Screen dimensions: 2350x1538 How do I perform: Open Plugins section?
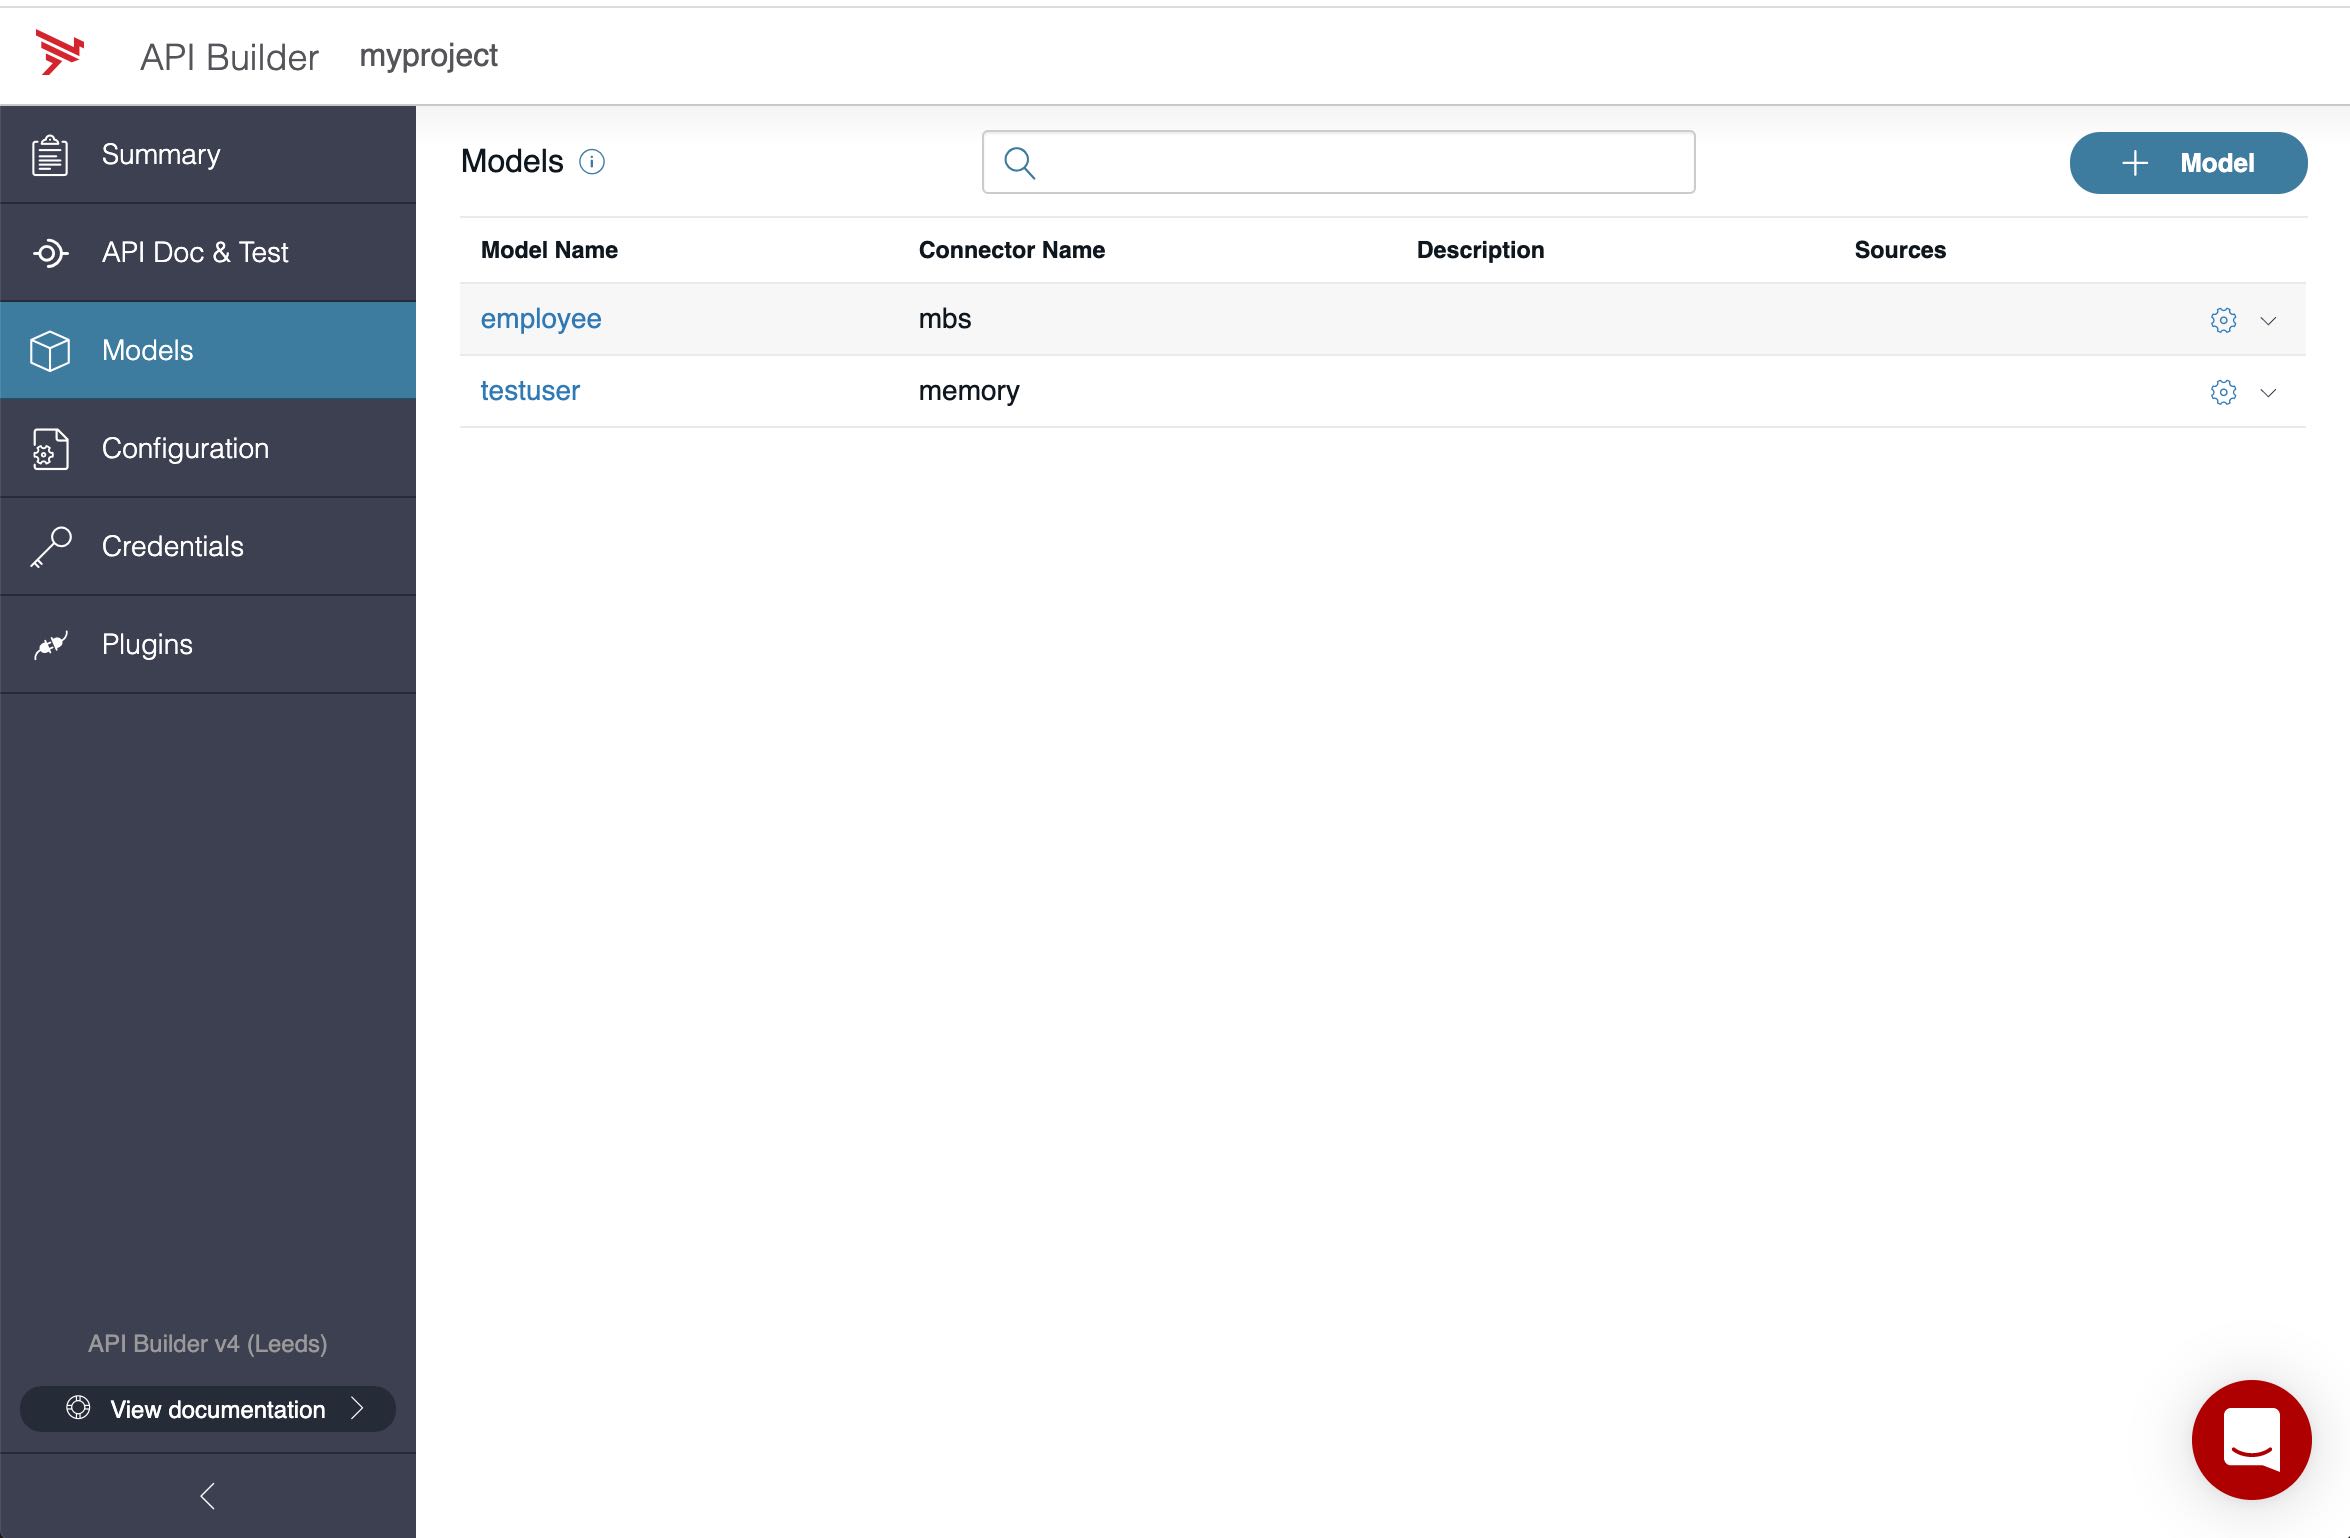click(208, 645)
